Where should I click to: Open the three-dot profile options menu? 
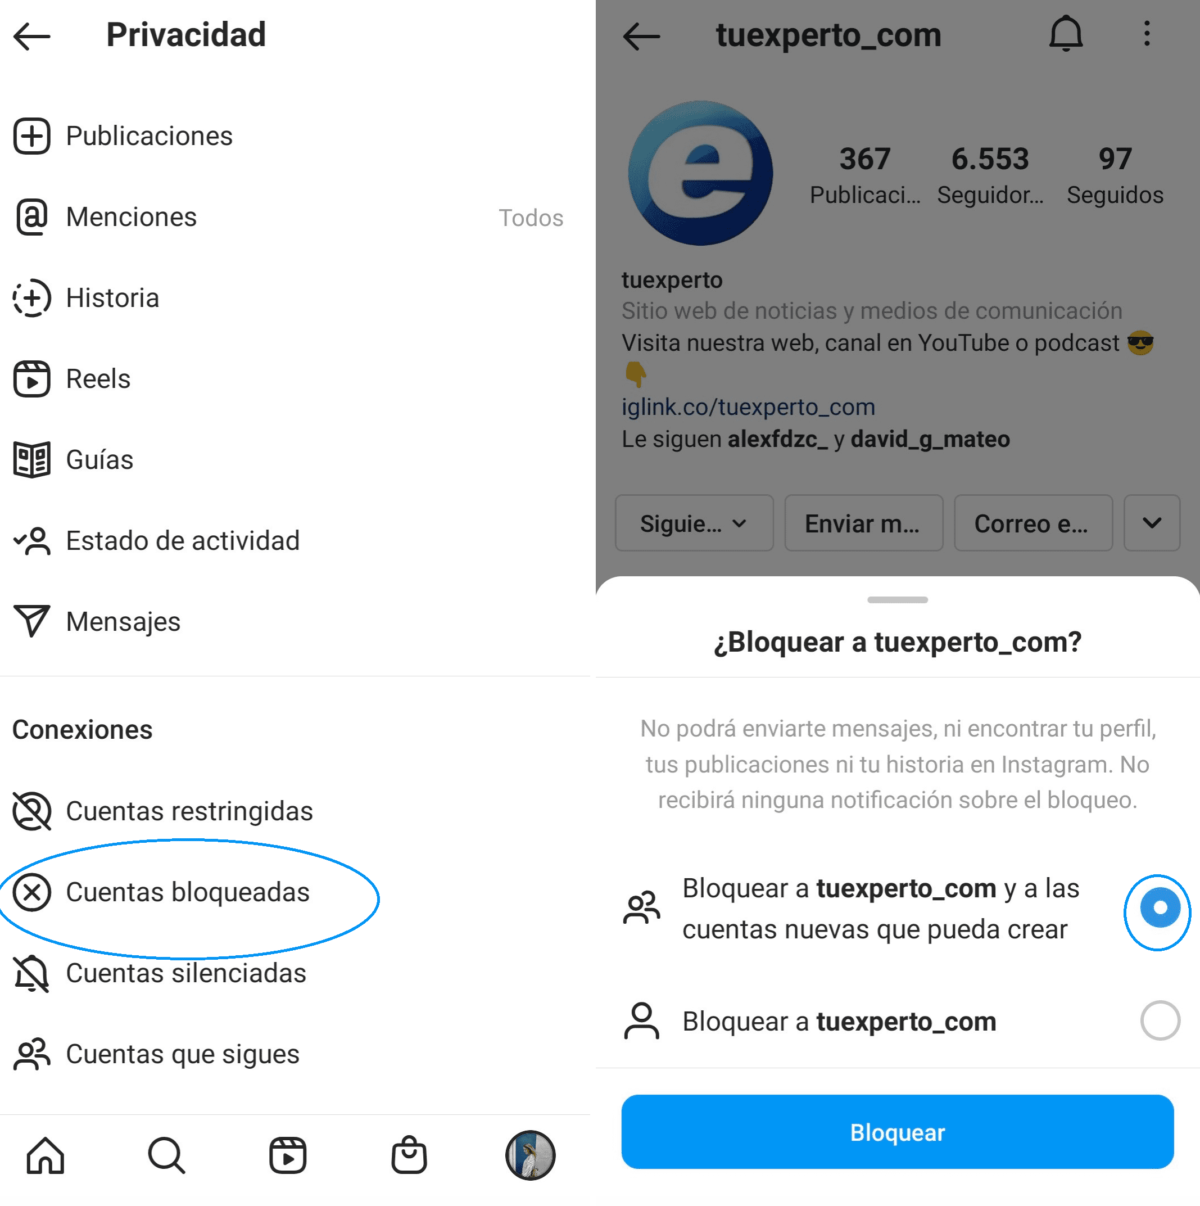point(1147,34)
